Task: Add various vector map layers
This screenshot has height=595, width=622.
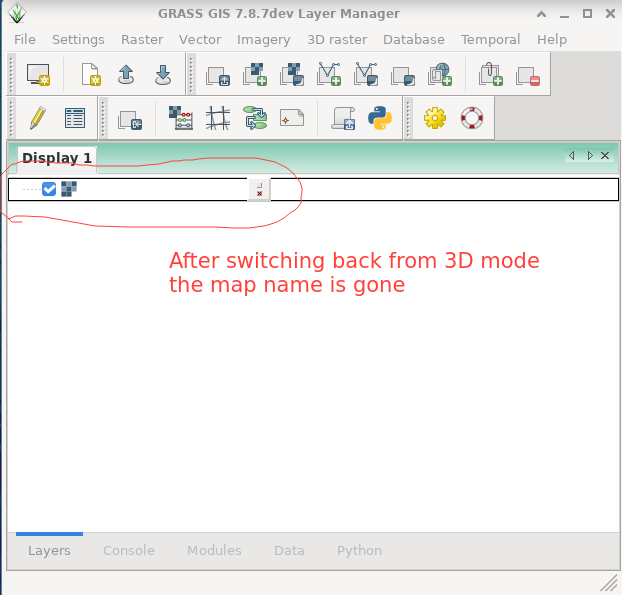Action: tap(366, 75)
